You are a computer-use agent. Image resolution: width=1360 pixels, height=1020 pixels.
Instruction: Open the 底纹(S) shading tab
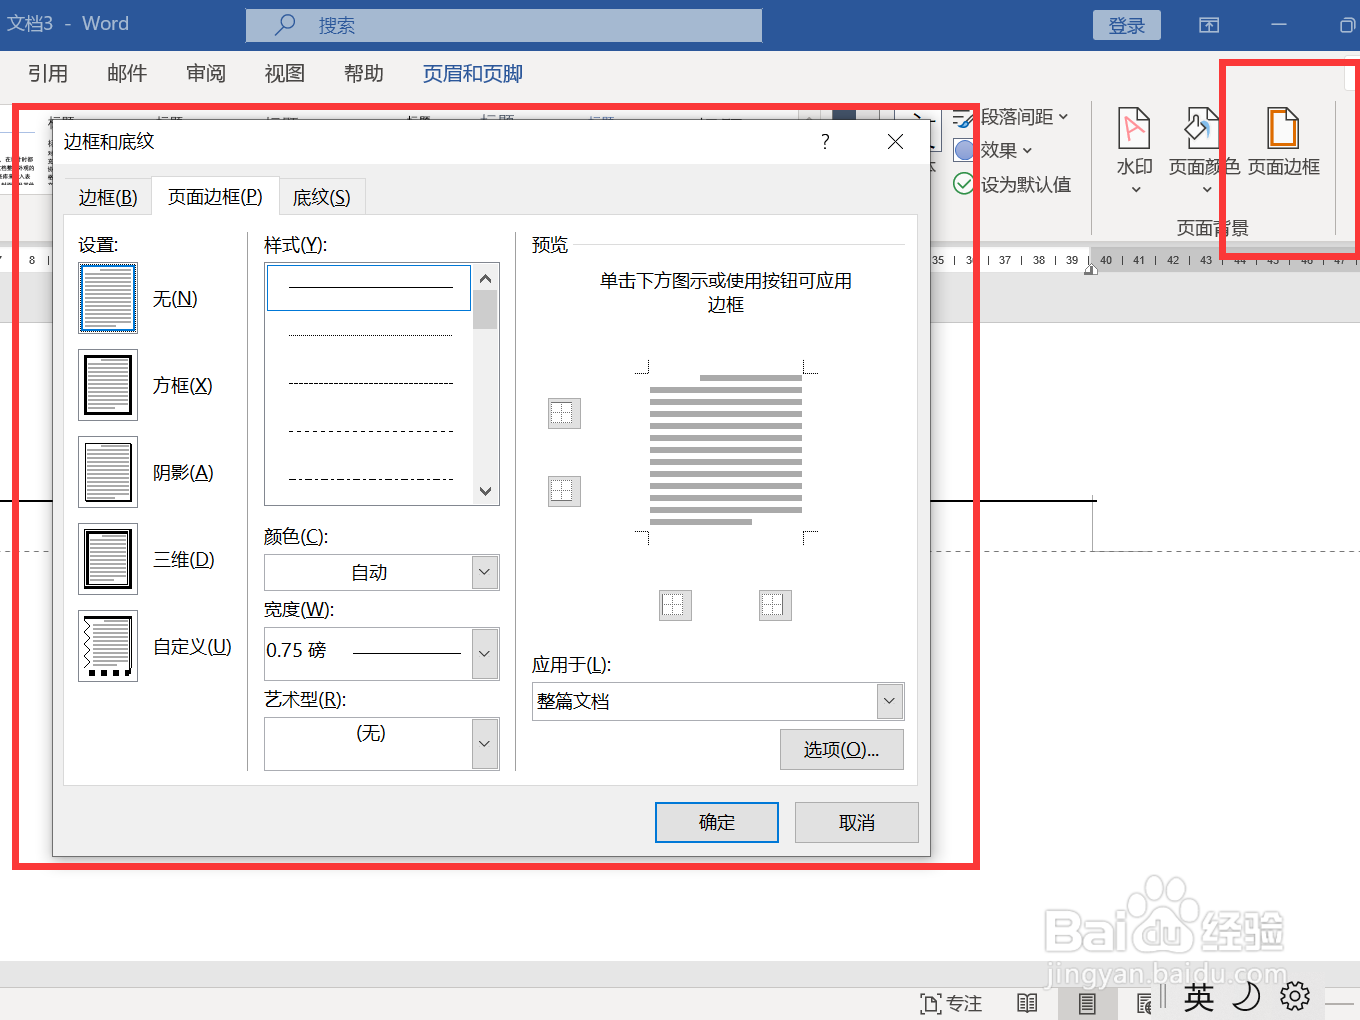pos(321,197)
